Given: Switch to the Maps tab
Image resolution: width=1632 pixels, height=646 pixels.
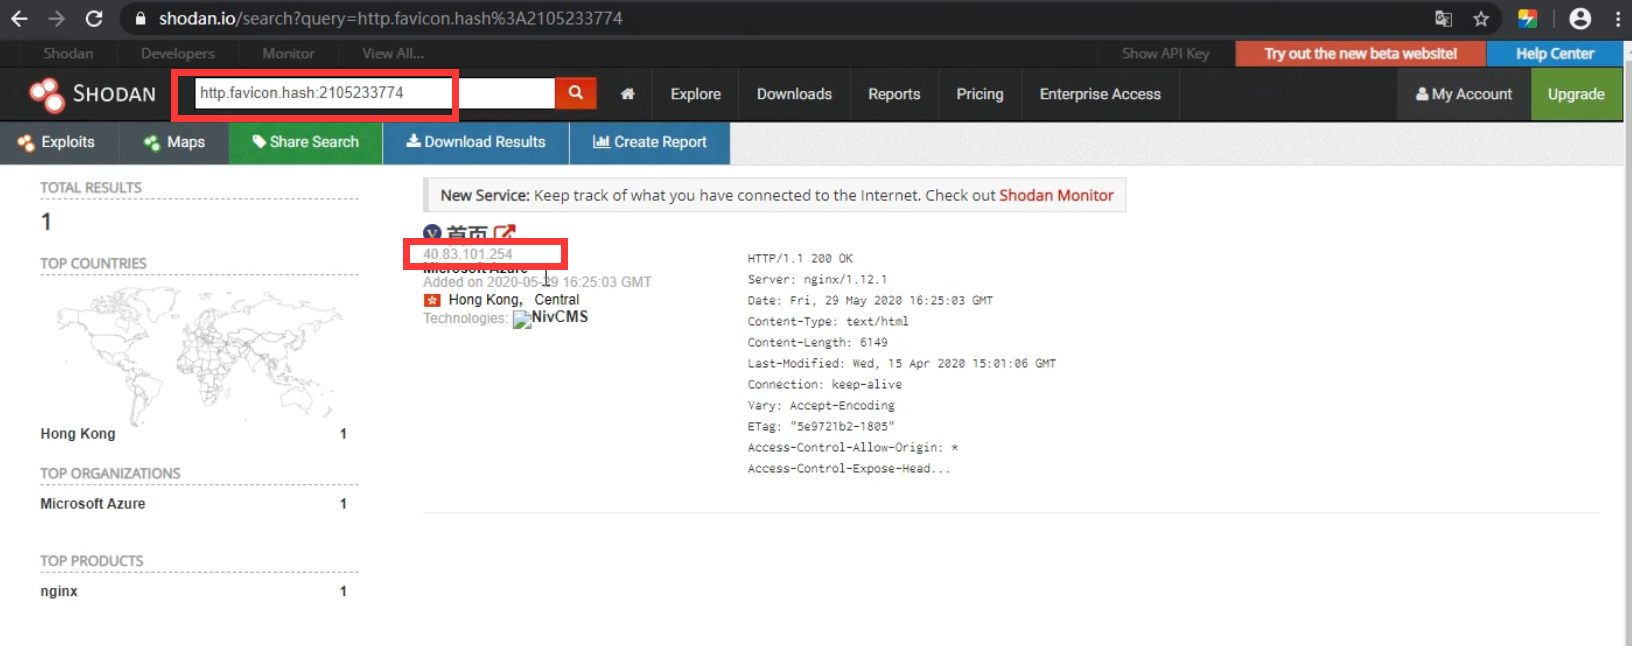Looking at the screenshot, I should click(174, 142).
